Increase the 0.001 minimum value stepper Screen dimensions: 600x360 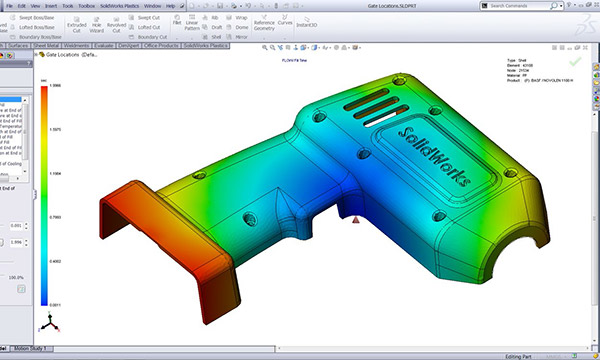(x=26, y=224)
